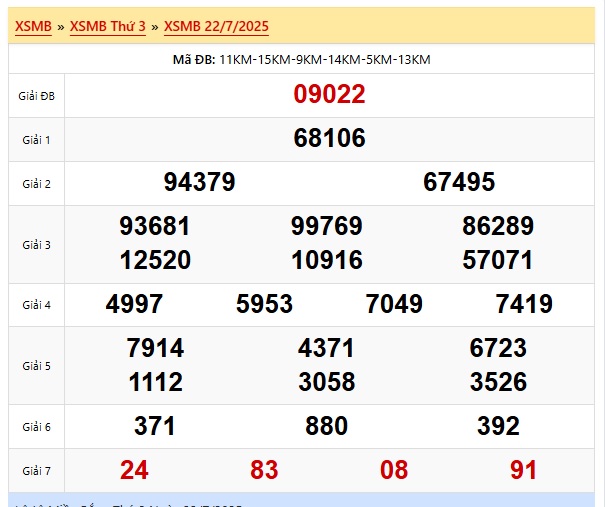The image size is (605, 507).
Task: Click the Giải 1 row label
Action: tap(36, 140)
